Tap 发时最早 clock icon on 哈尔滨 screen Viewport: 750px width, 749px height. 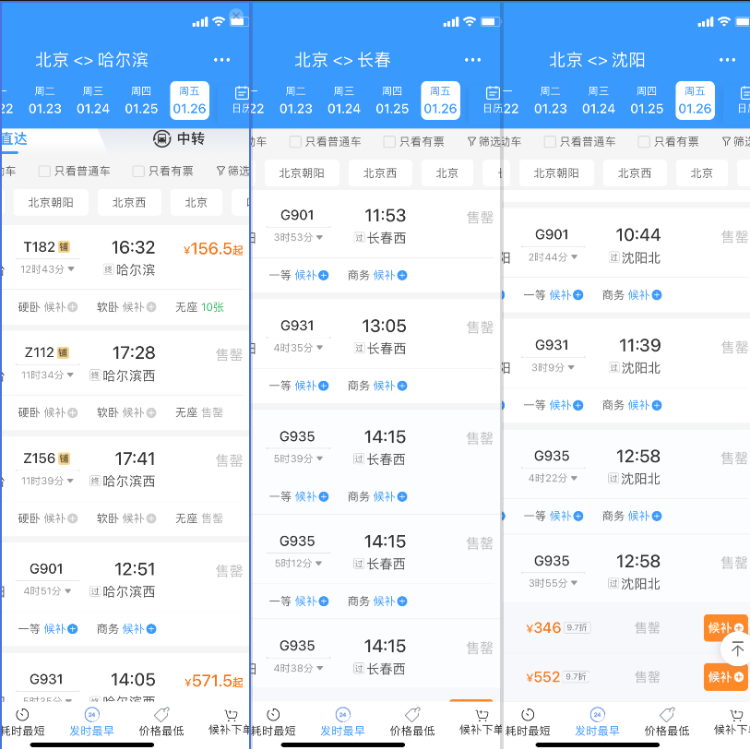92,715
